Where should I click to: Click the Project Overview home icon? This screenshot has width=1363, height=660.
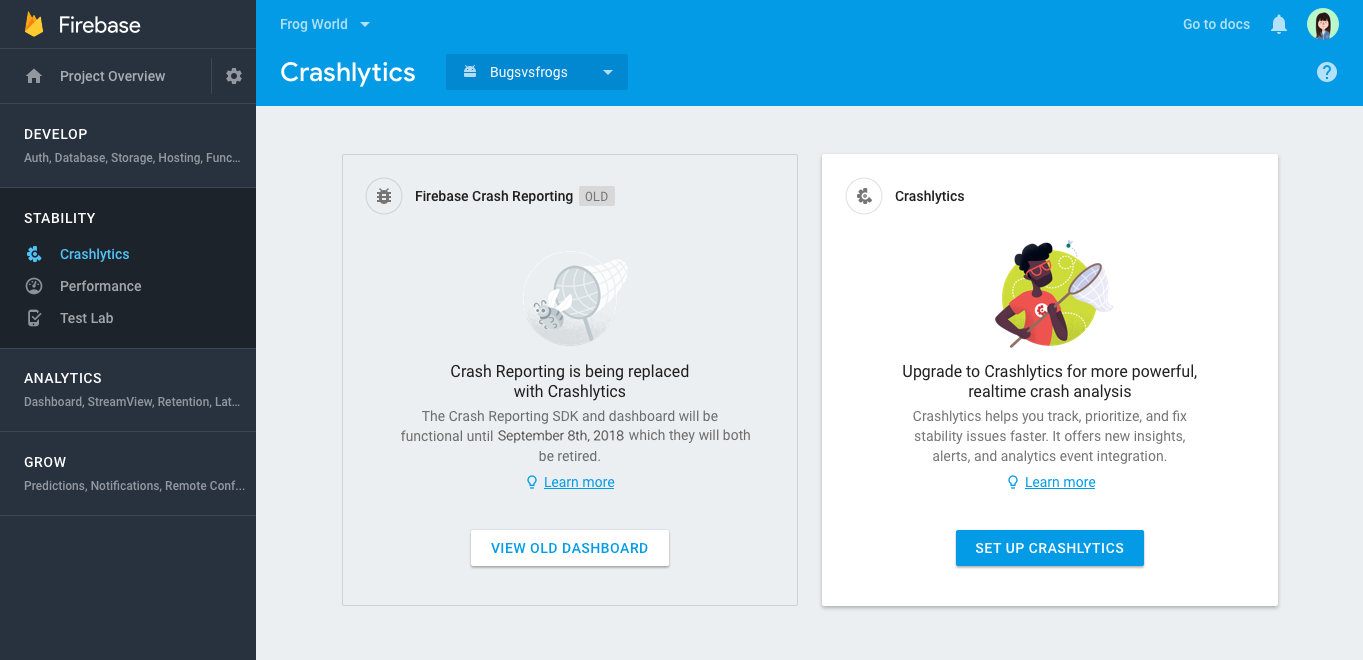34,76
